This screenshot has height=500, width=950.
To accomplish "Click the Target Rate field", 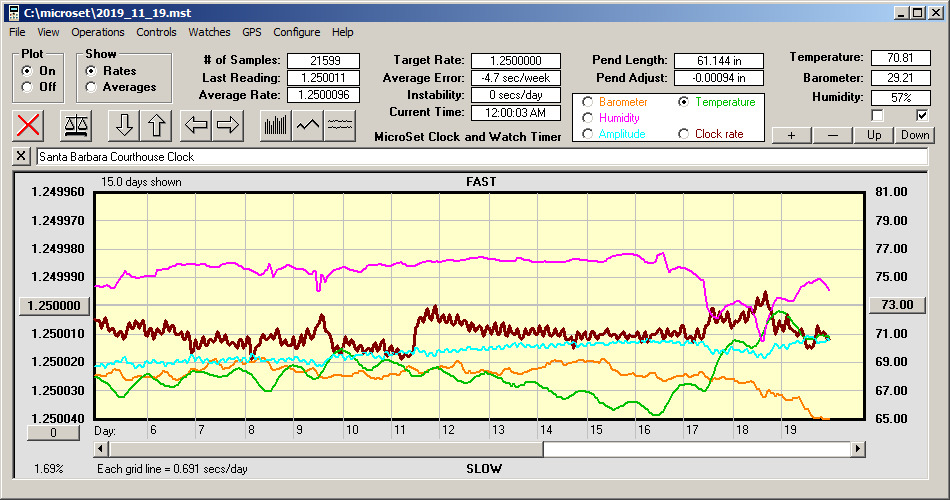I will pyautogui.click(x=516, y=61).
